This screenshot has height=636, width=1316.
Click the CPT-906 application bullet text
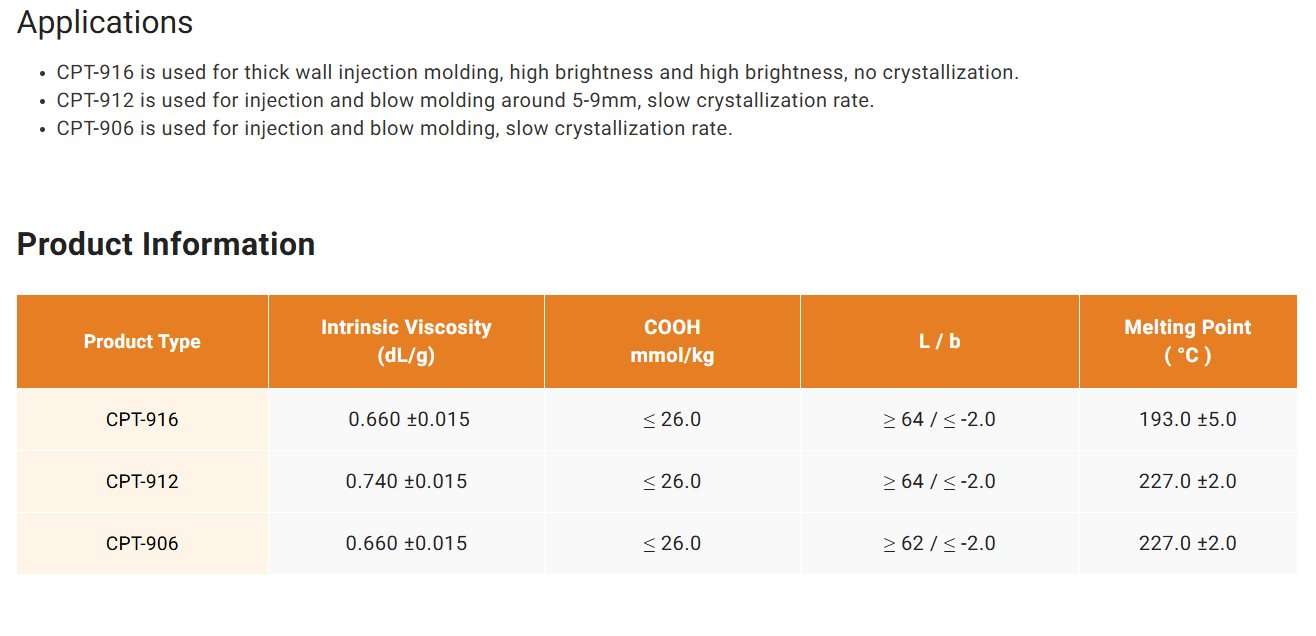[394, 128]
